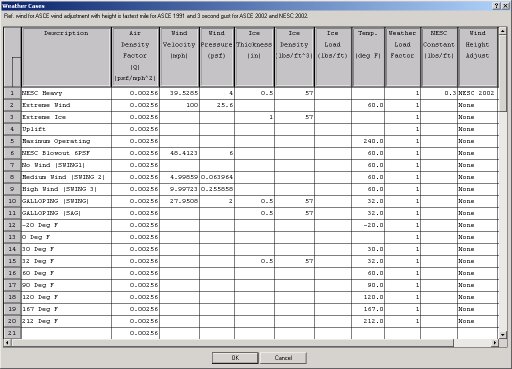Select the '212 Deg F' description cell
This screenshot has width=512, height=369.
tap(66, 321)
